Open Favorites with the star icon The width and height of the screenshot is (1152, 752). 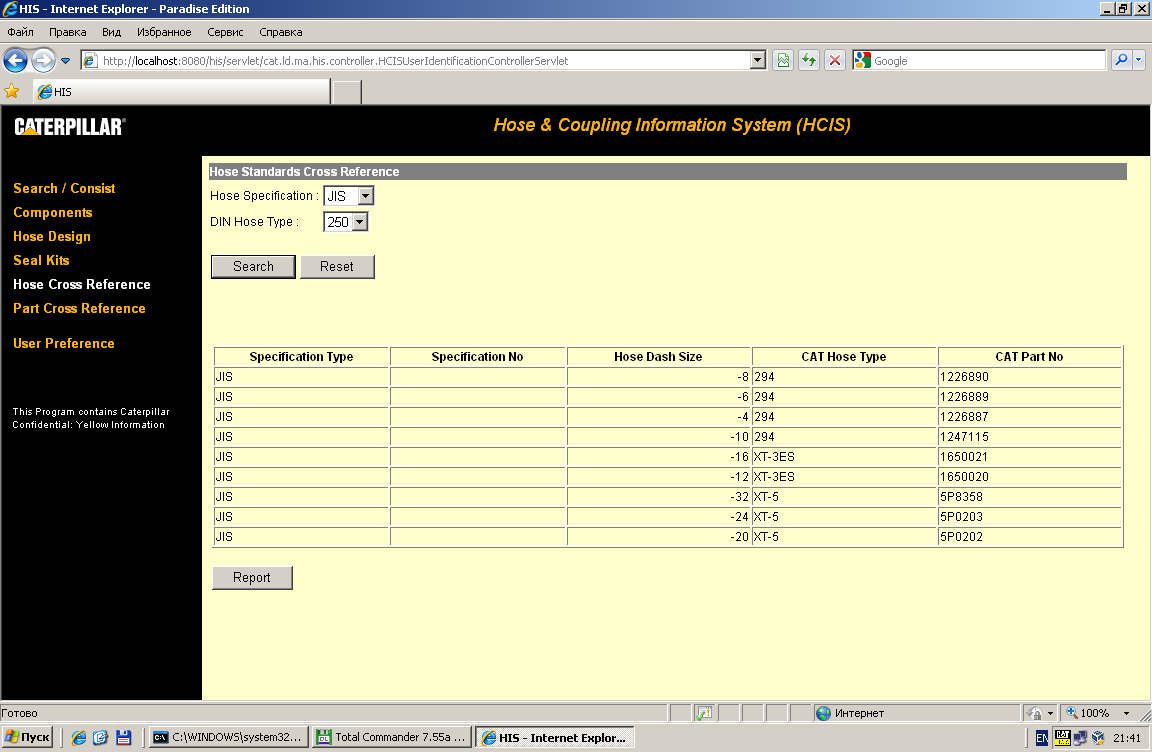pyautogui.click(x=12, y=91)
